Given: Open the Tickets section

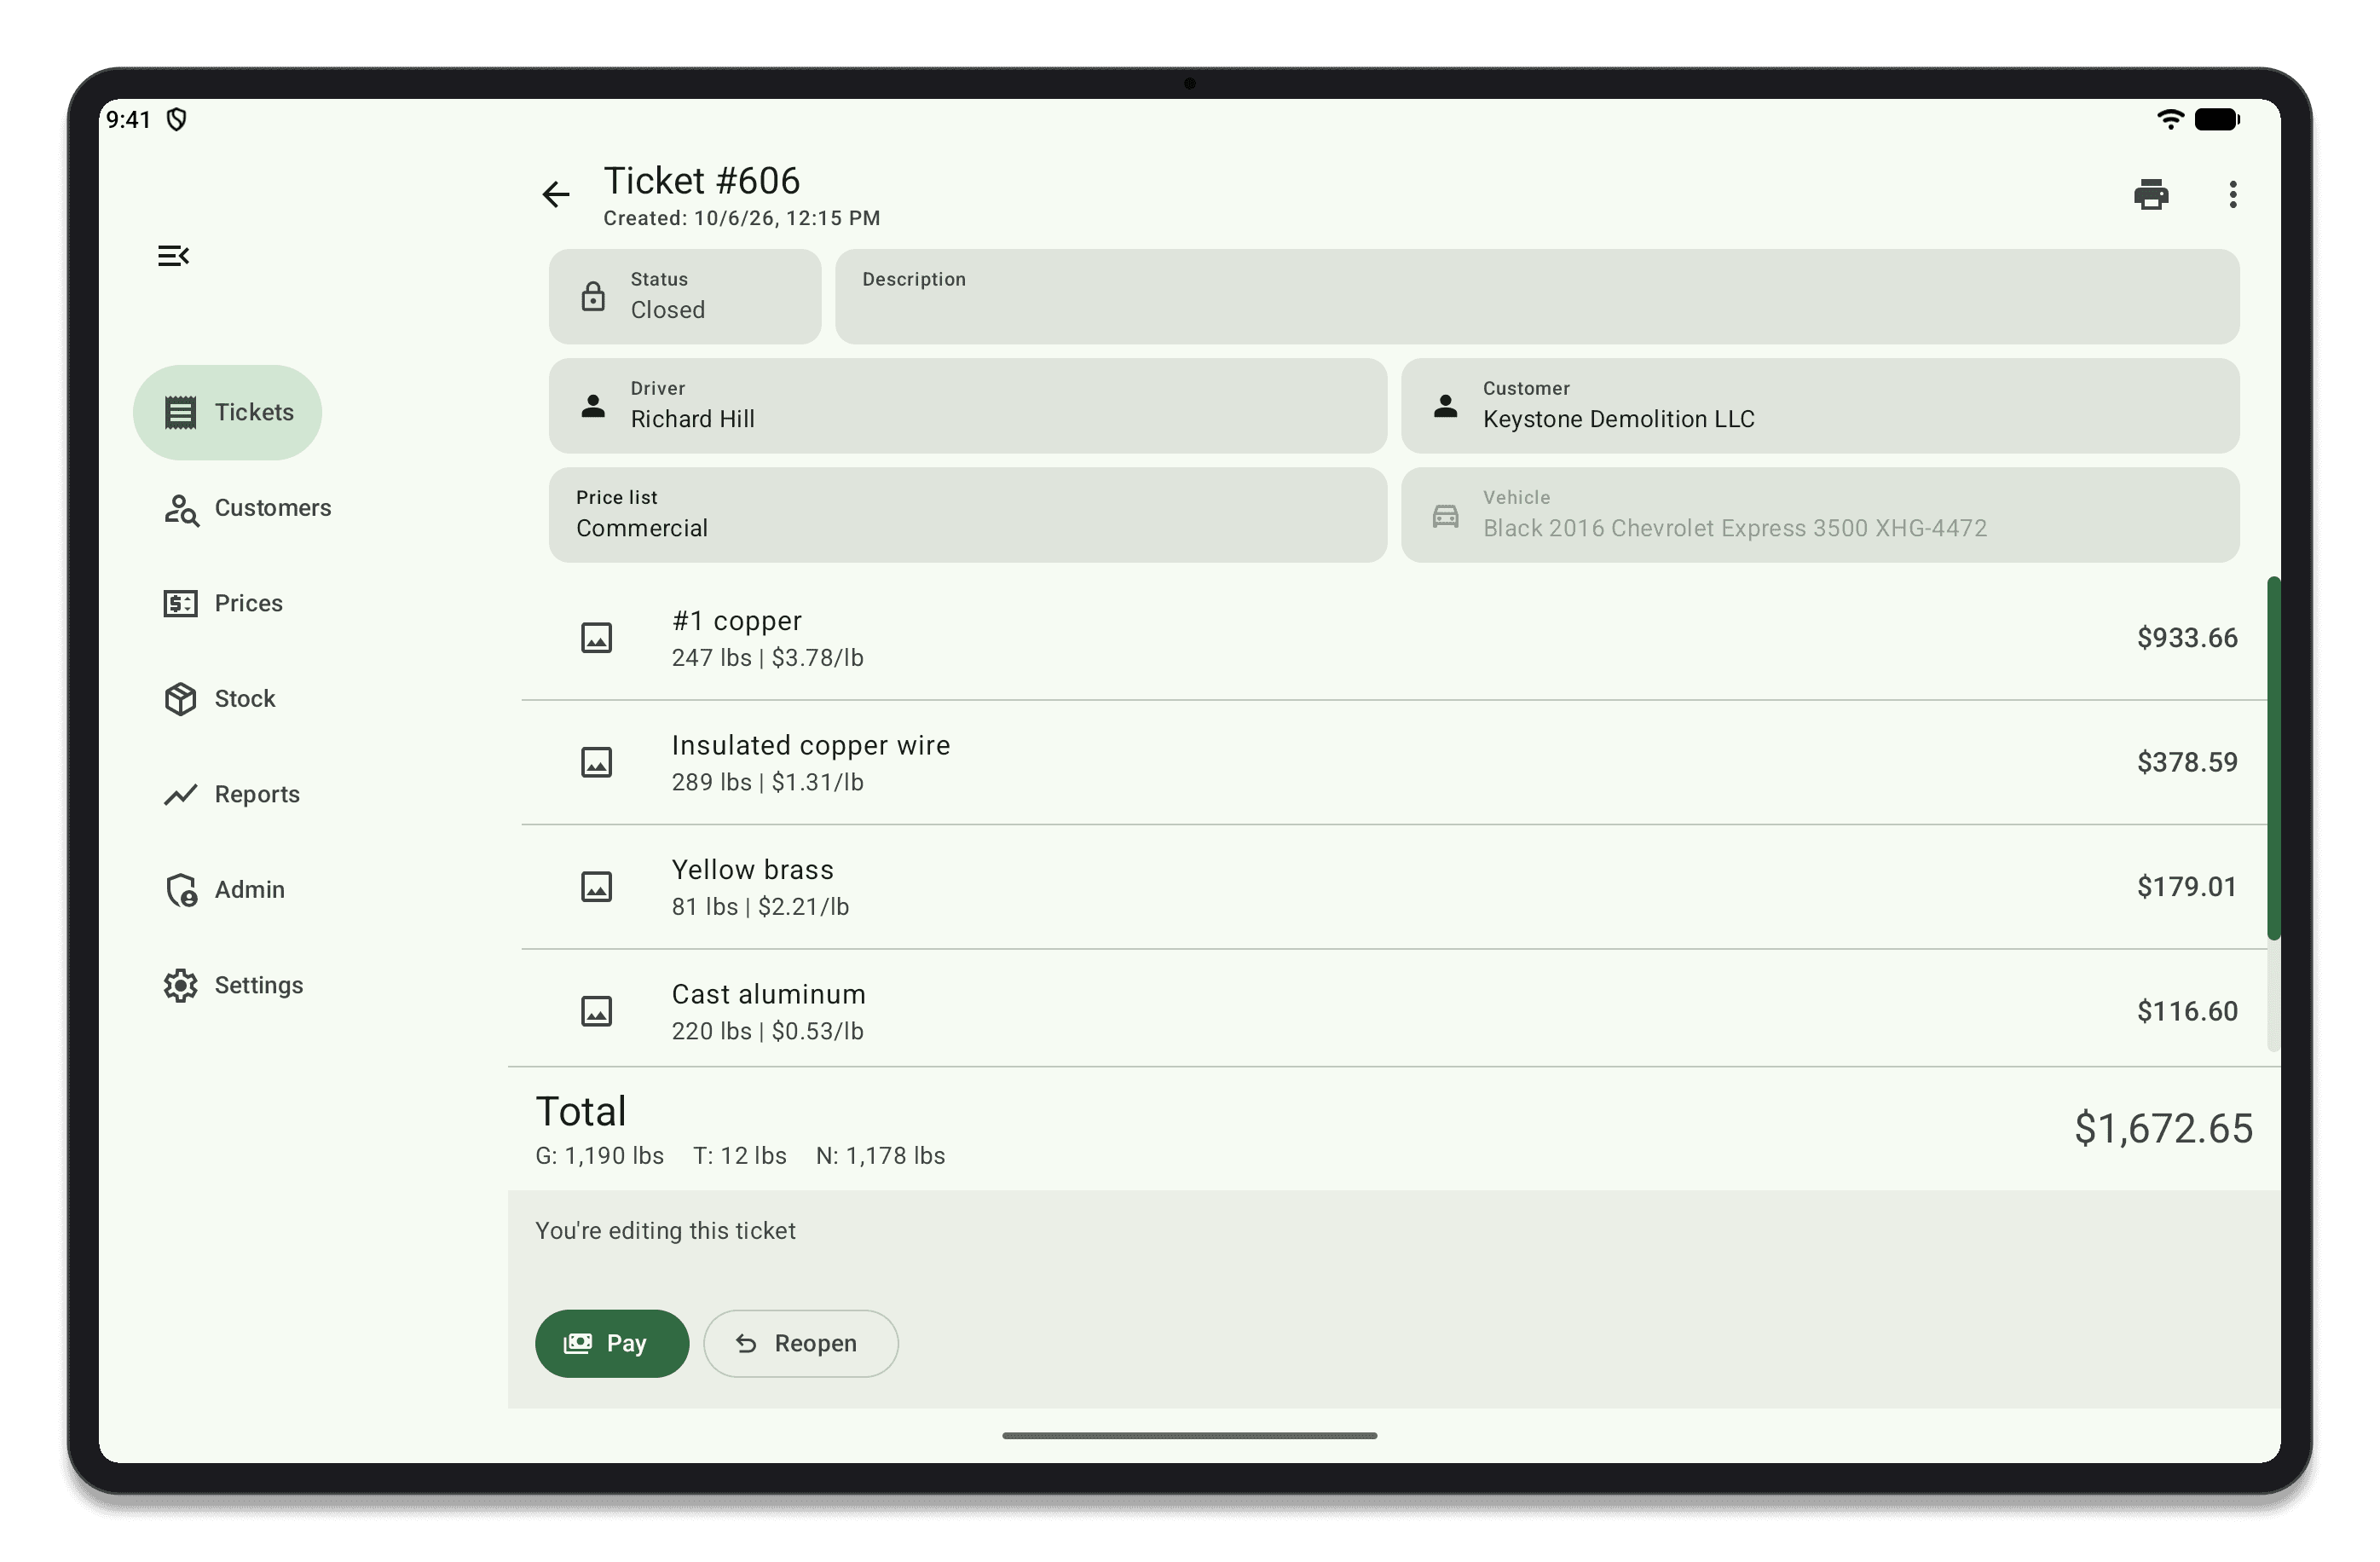Looking at the screenshot, I should (227, 412).
